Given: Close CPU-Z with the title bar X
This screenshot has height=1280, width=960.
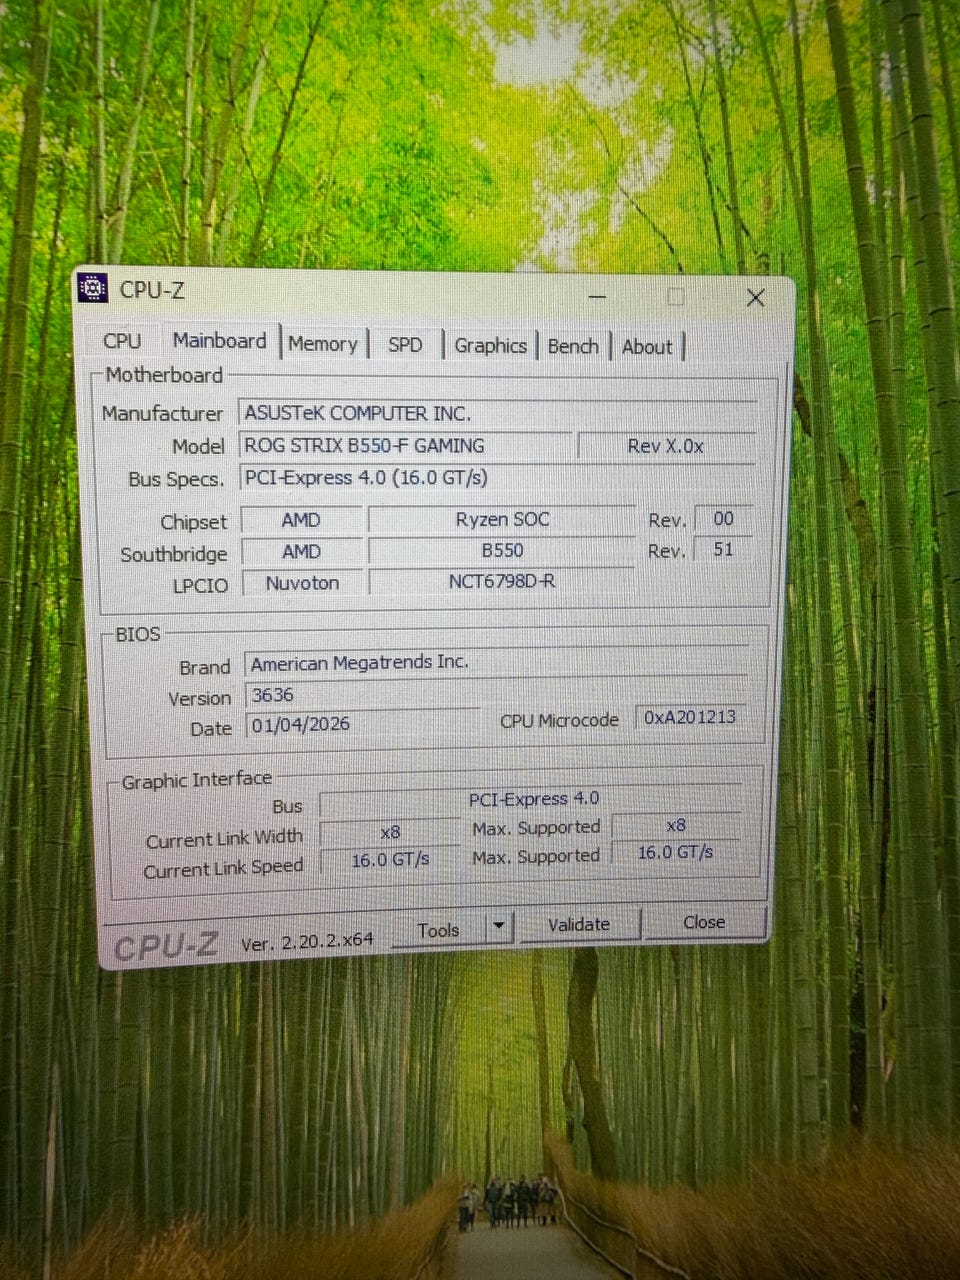Looking at the screenshot, I should (x=756, y=297).
